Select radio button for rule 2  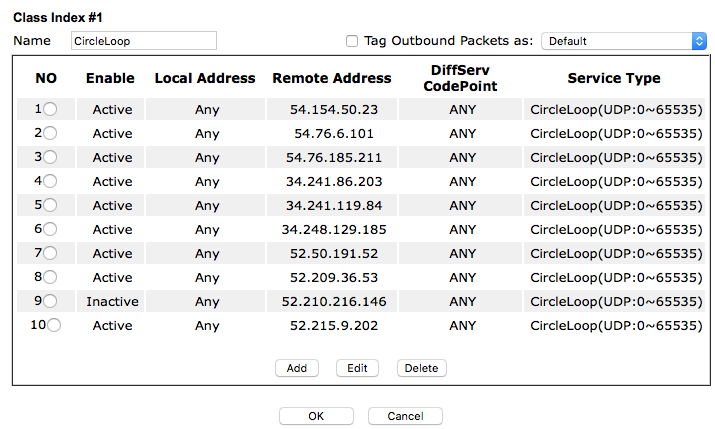point(50,133)
